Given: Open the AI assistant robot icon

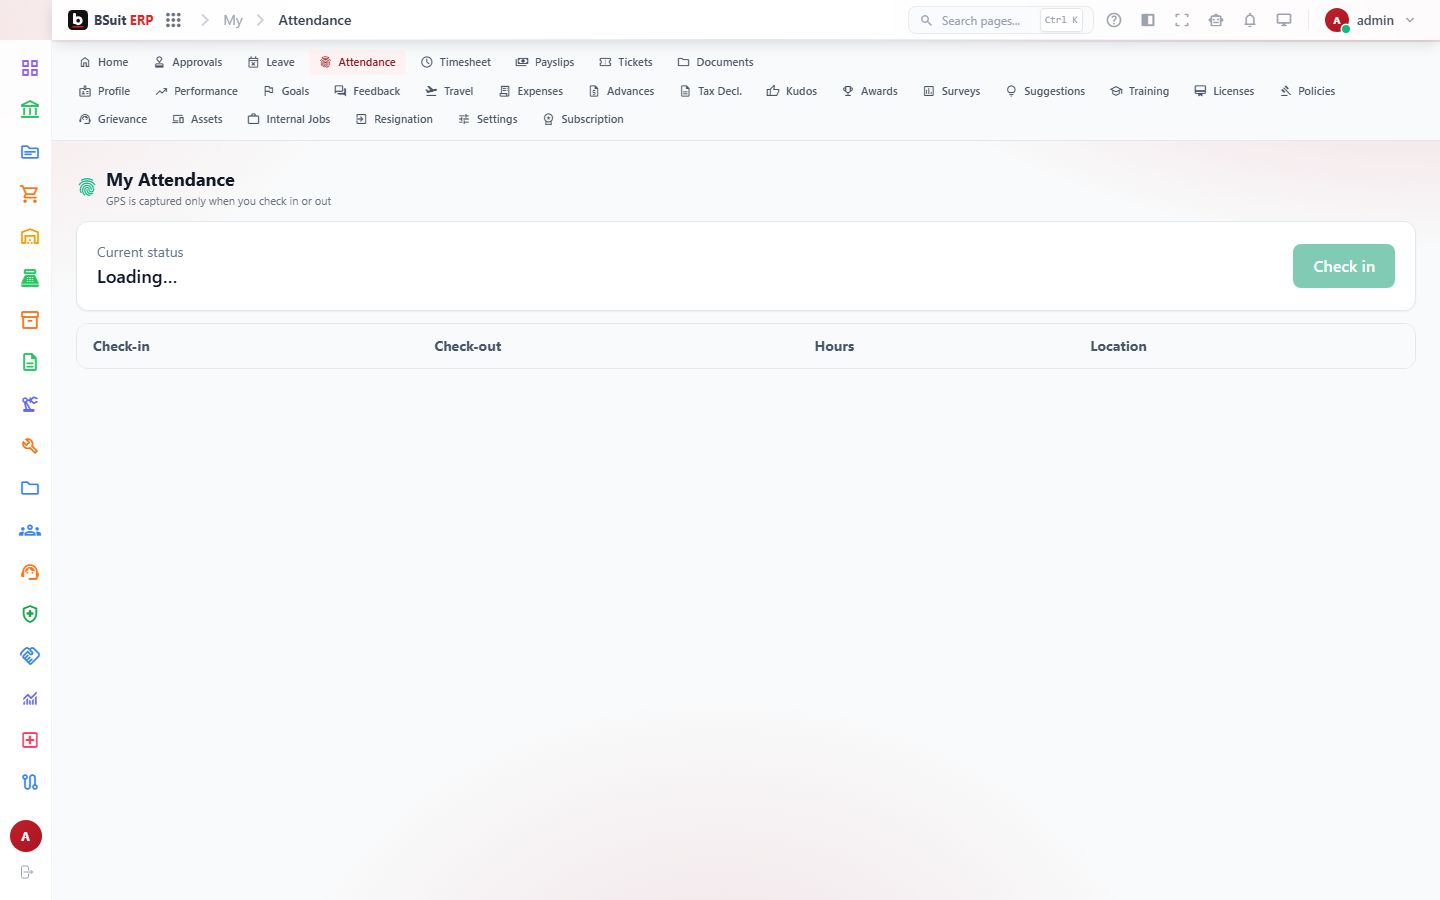Looking at the screenshot, I should click(1216, 20).
